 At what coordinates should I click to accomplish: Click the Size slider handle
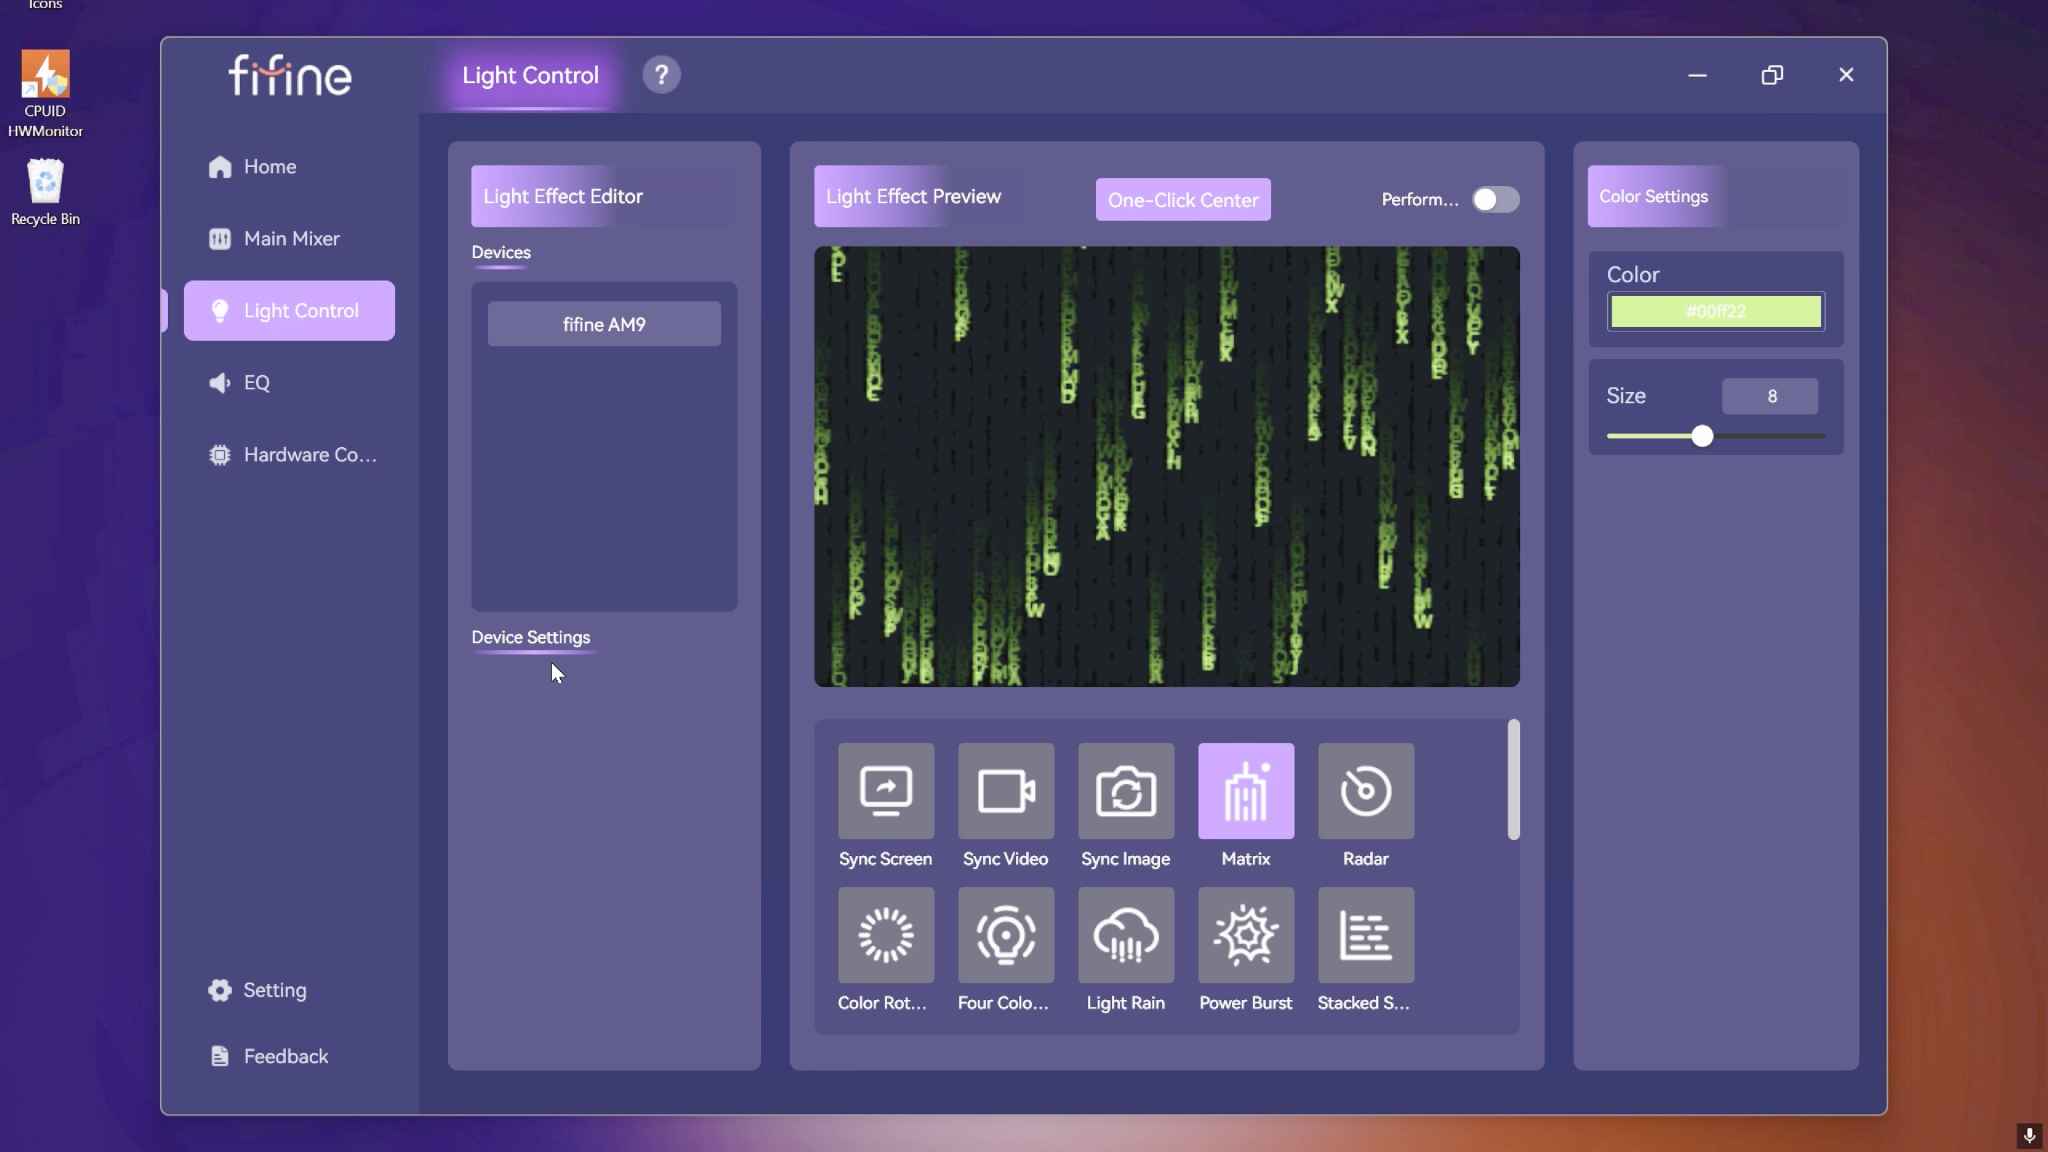point(1702,436)
